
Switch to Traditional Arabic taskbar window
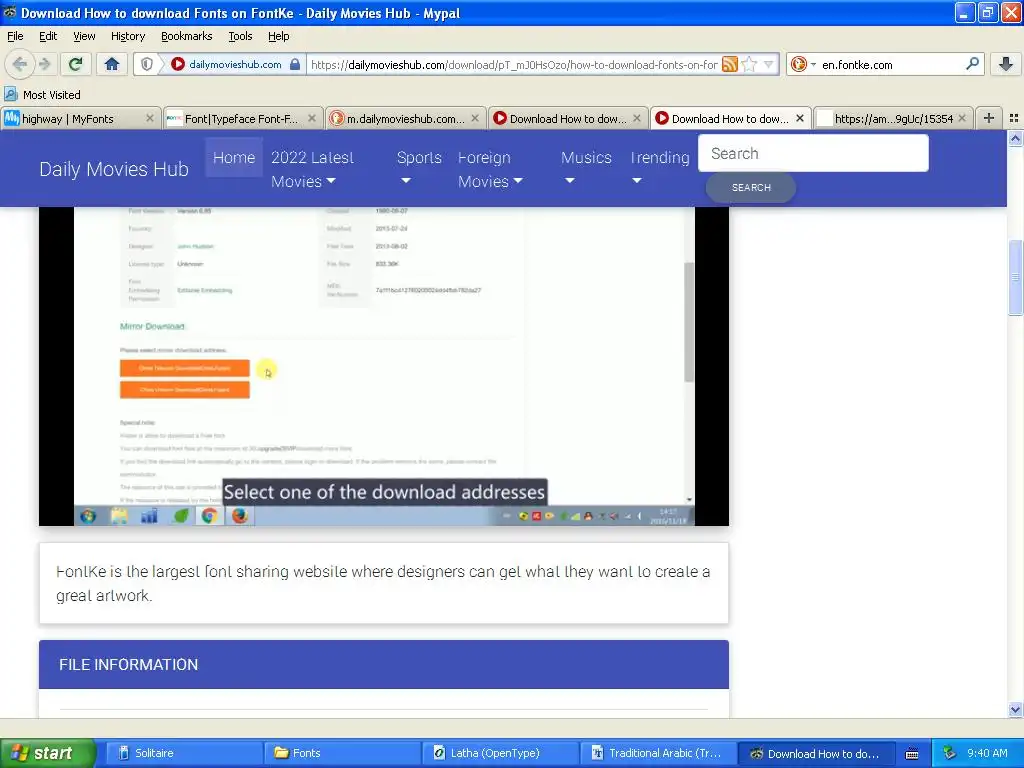(x=659, y=753)
